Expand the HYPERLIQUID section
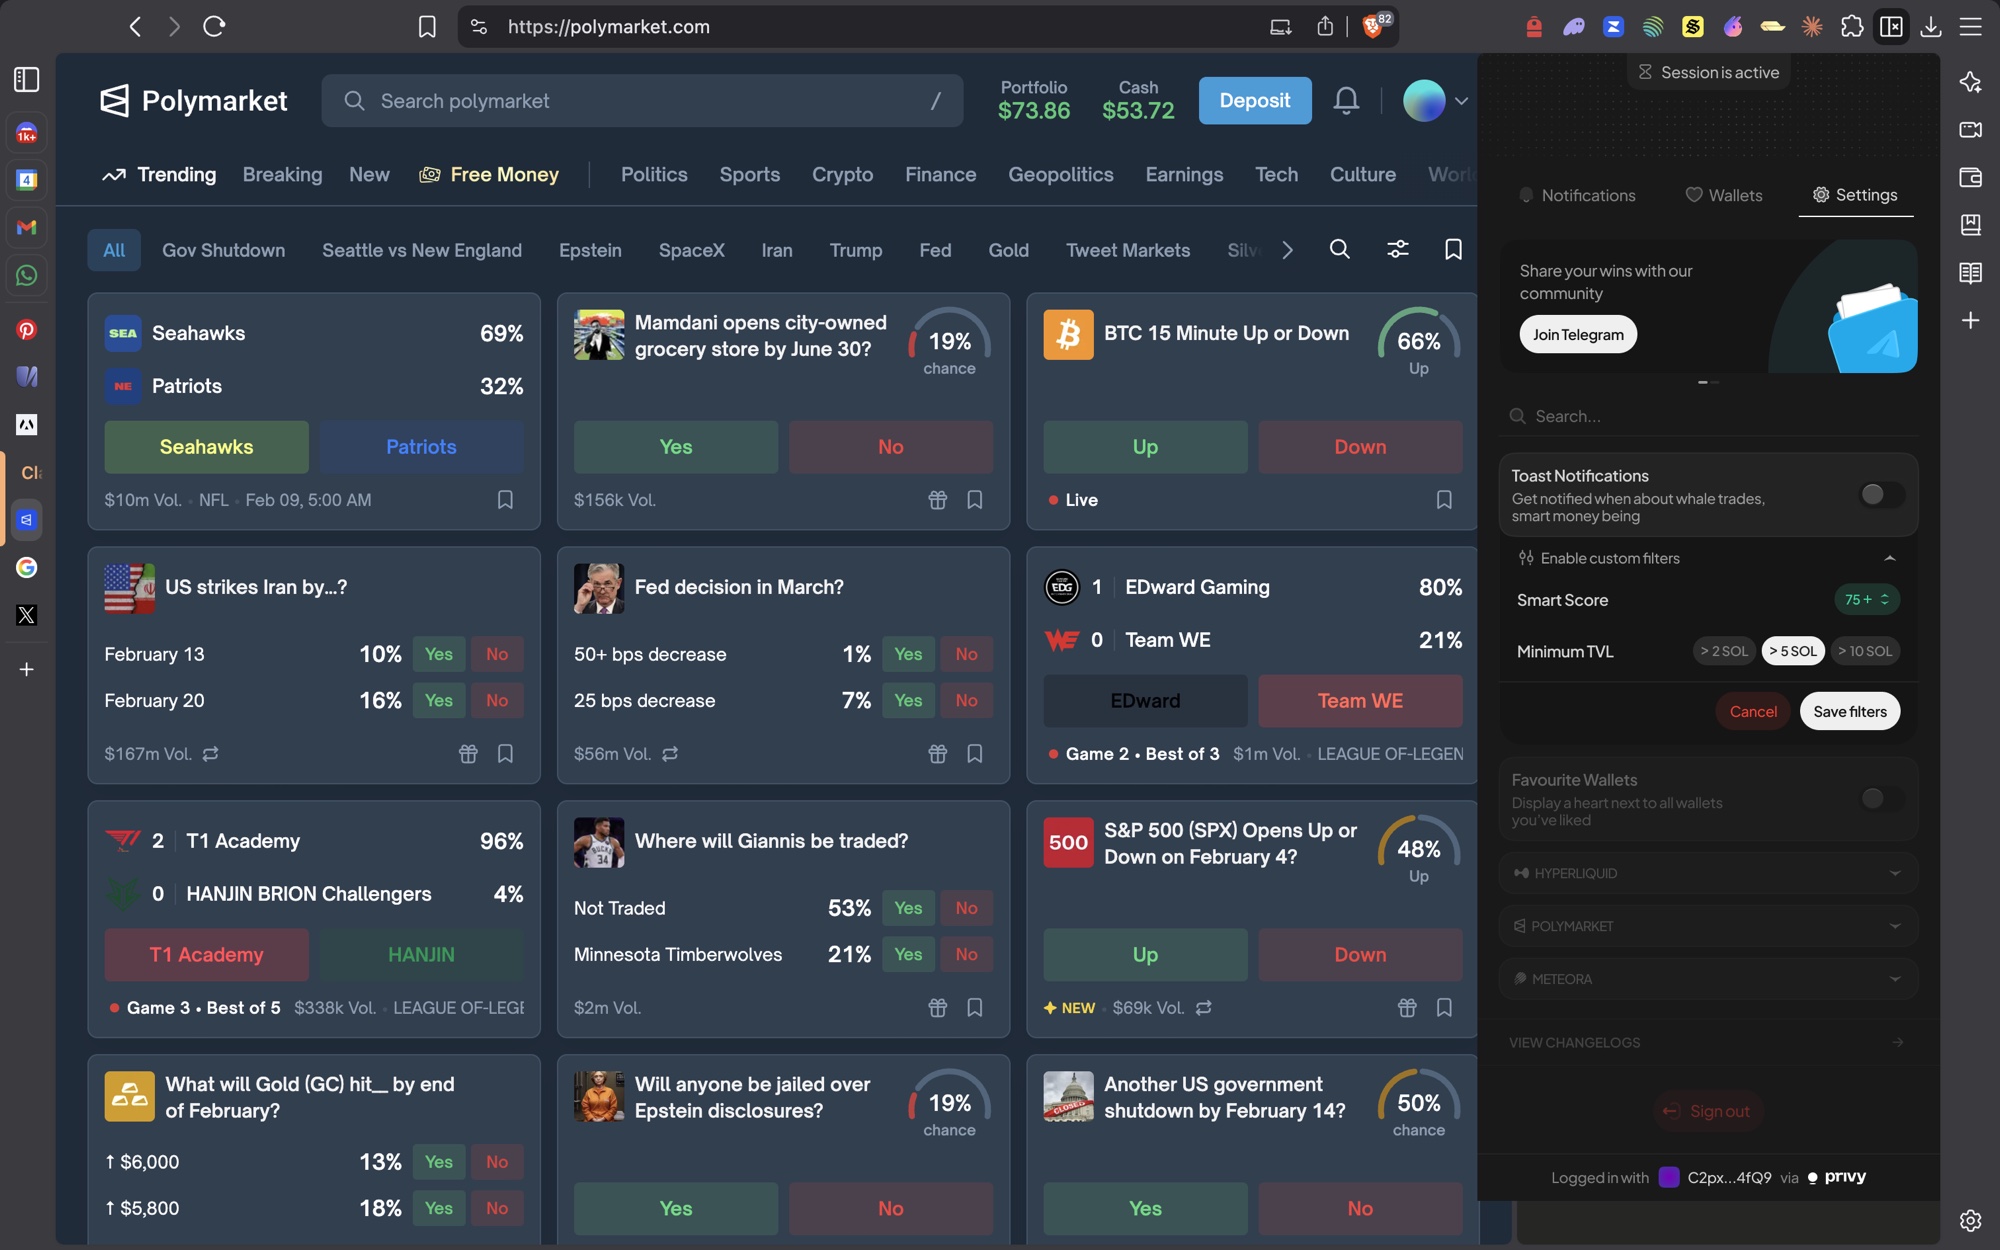2000x1250 pixels. (x=1894, y=873)
